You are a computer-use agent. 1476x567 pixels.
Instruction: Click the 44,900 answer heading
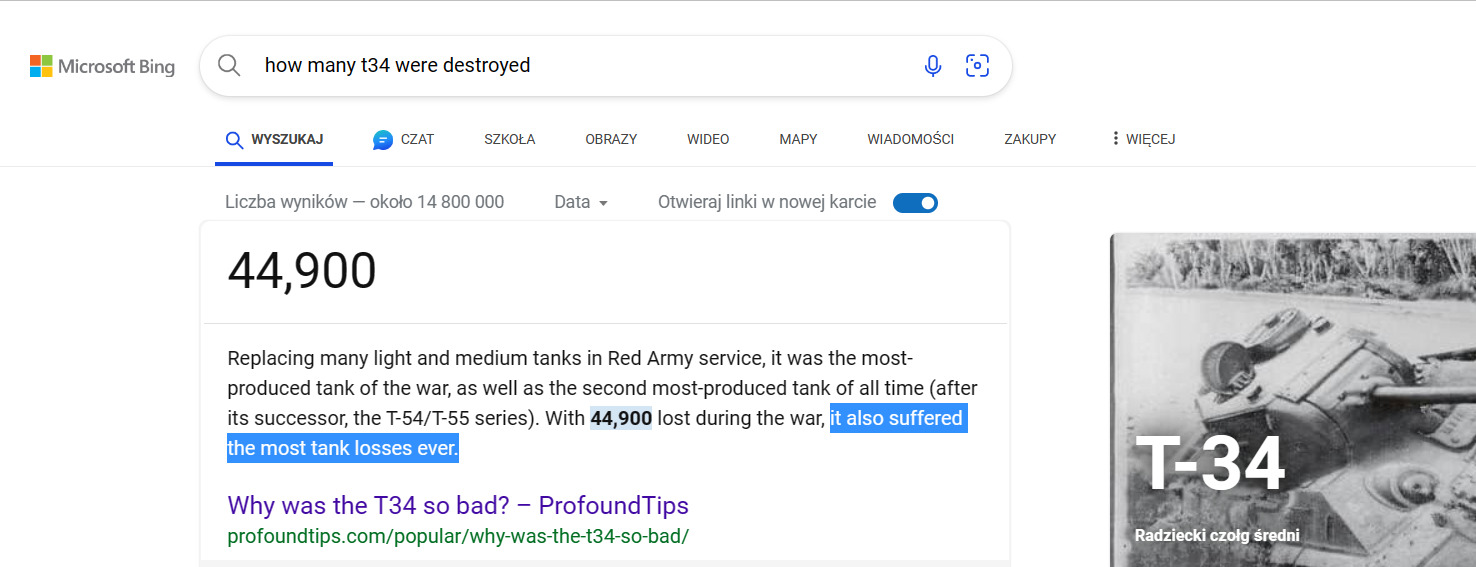point(302,270)
